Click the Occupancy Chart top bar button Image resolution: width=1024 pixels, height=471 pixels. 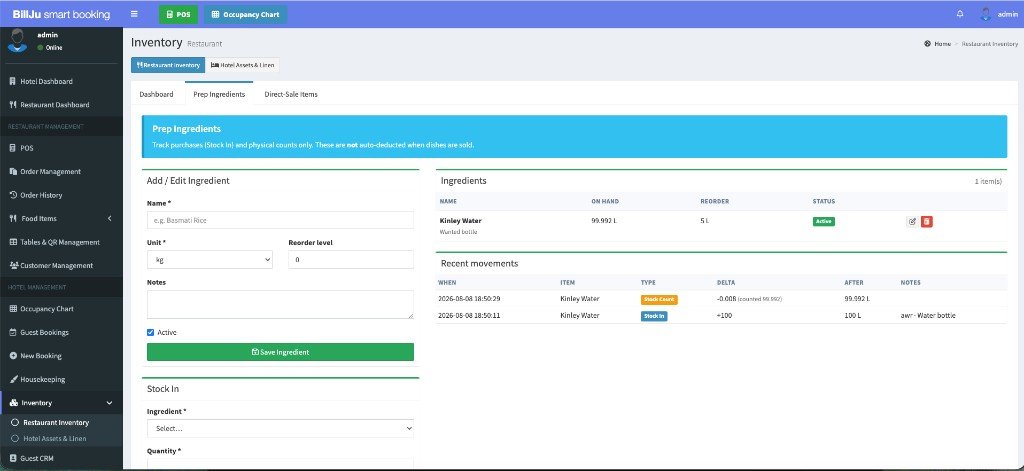click(246, 14)
